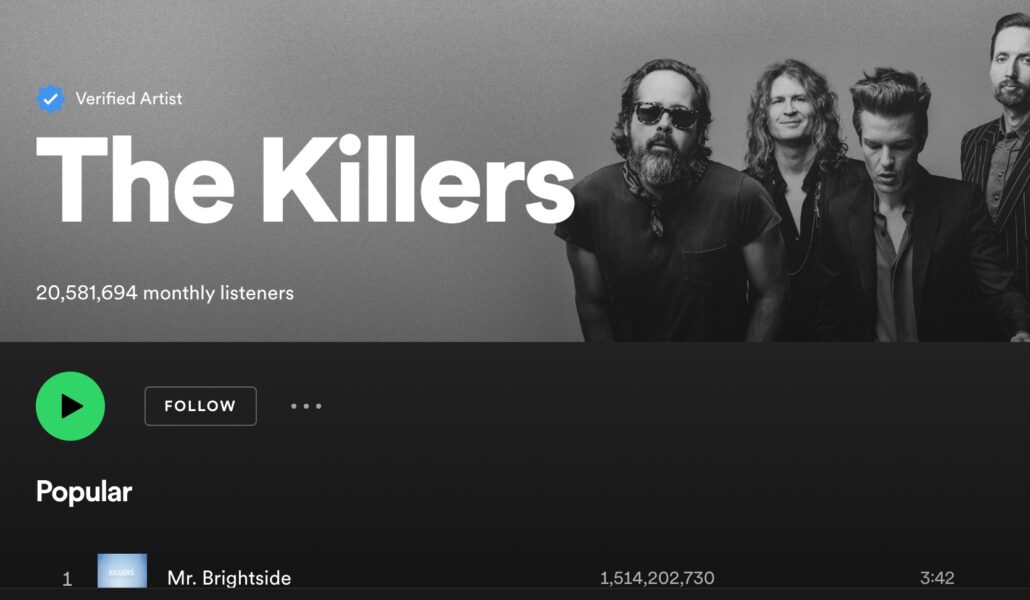Click track number 1 in the list

click(67, 579)
